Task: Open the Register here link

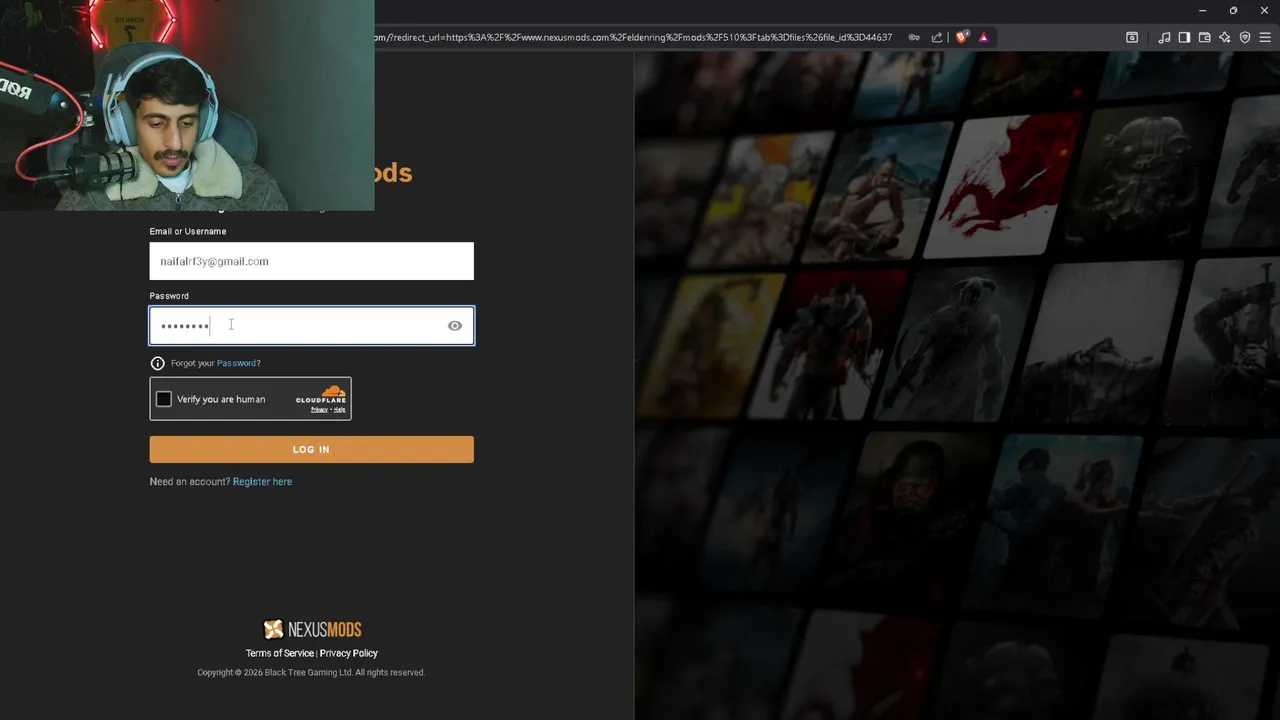Action: (x=262, y=482)
